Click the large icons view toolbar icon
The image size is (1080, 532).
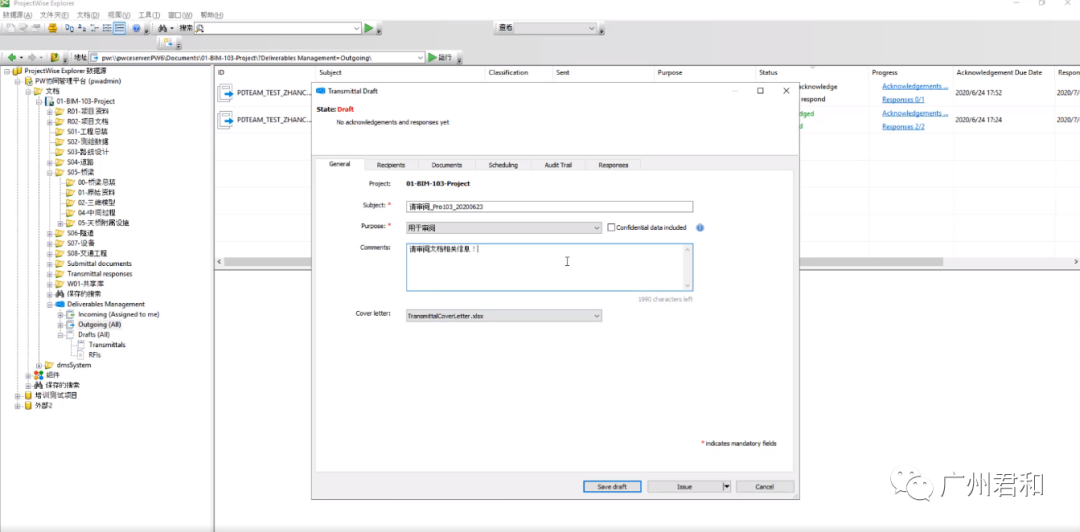click(x=70, y=28)
